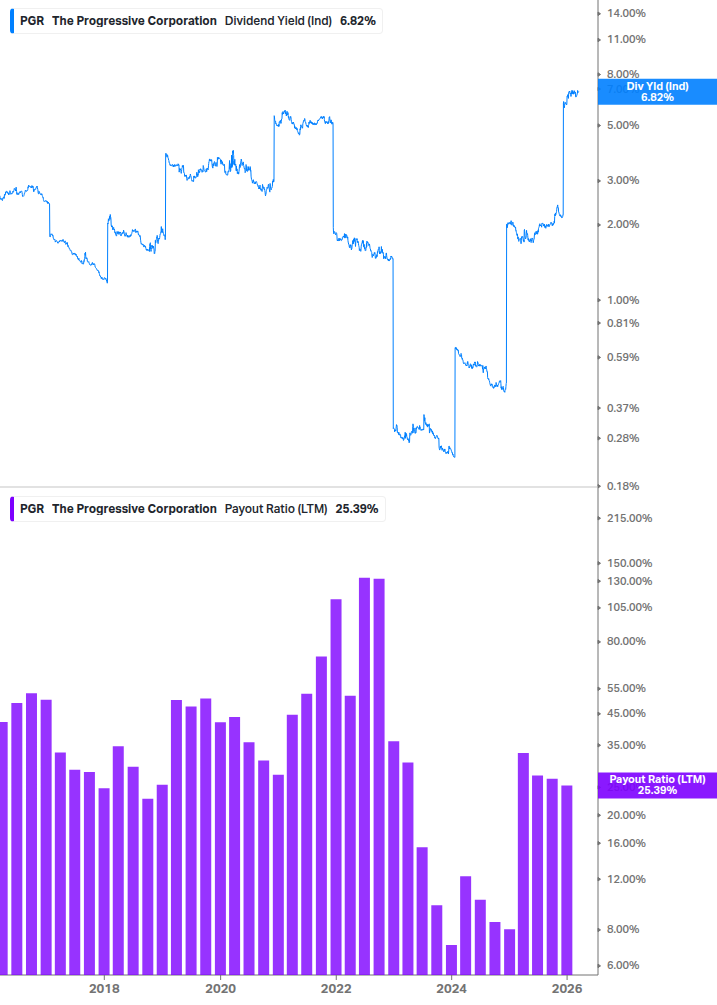Click the 0.81% axis label
This screenshot has height=1005, width=717.
(623, 324)
